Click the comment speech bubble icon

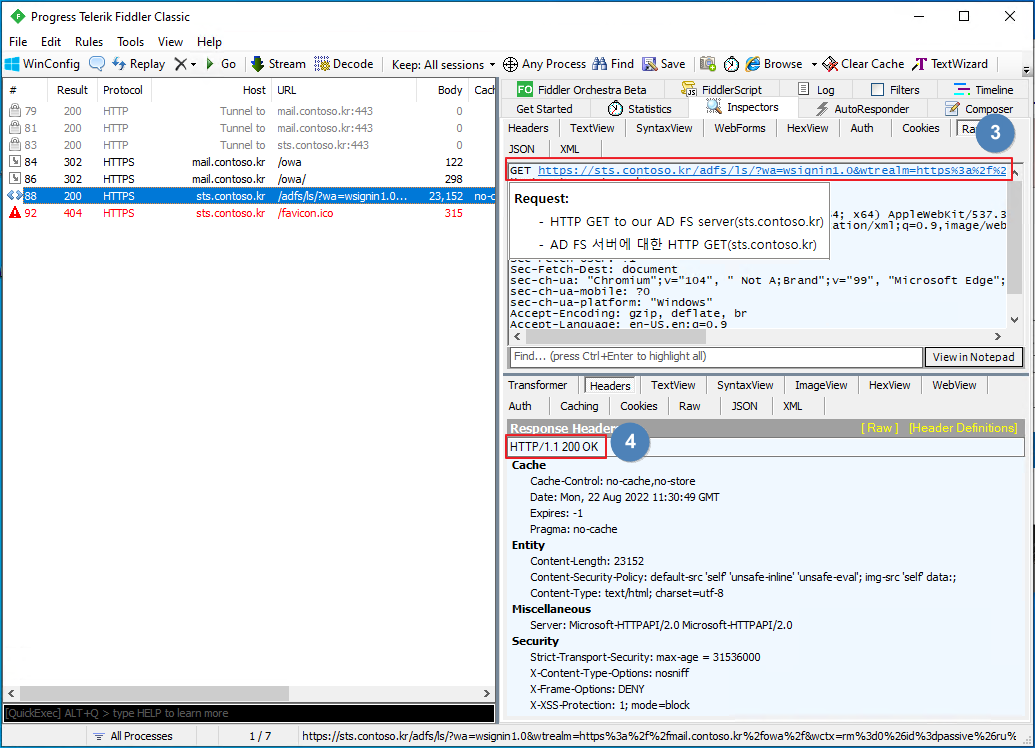(96, 64)
